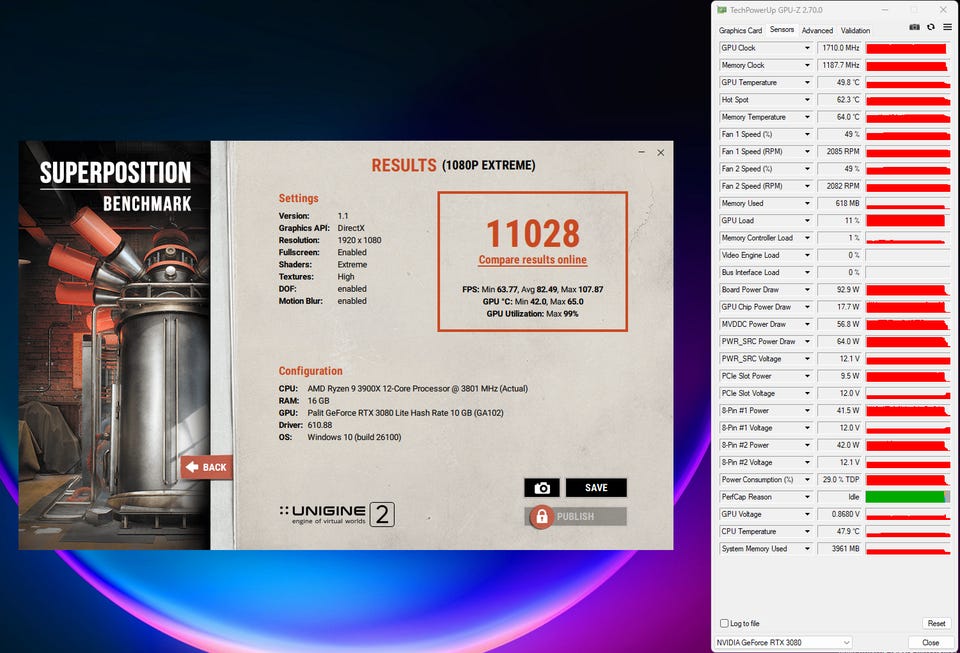Expand Fan 2 Speed (RPM) dropdown
This screenshot has height=653, width=960.
[x=807, y=186]
